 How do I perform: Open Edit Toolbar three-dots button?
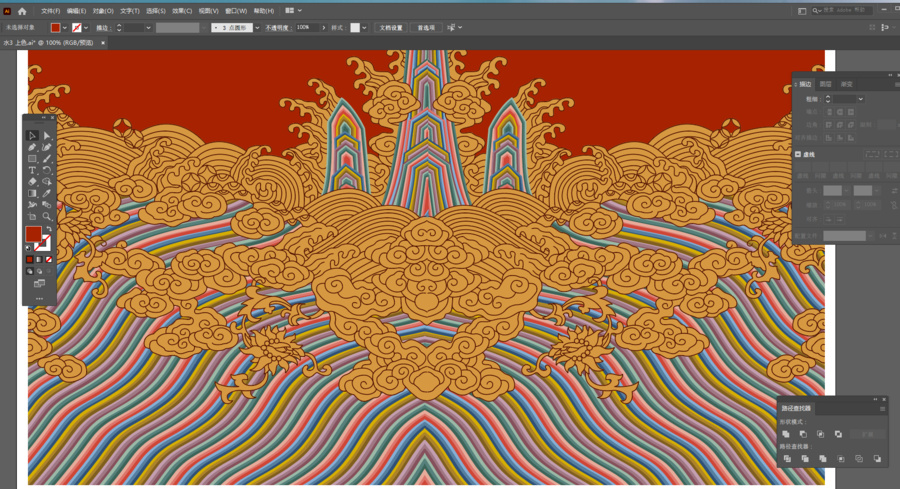click(x=39, y=298)
